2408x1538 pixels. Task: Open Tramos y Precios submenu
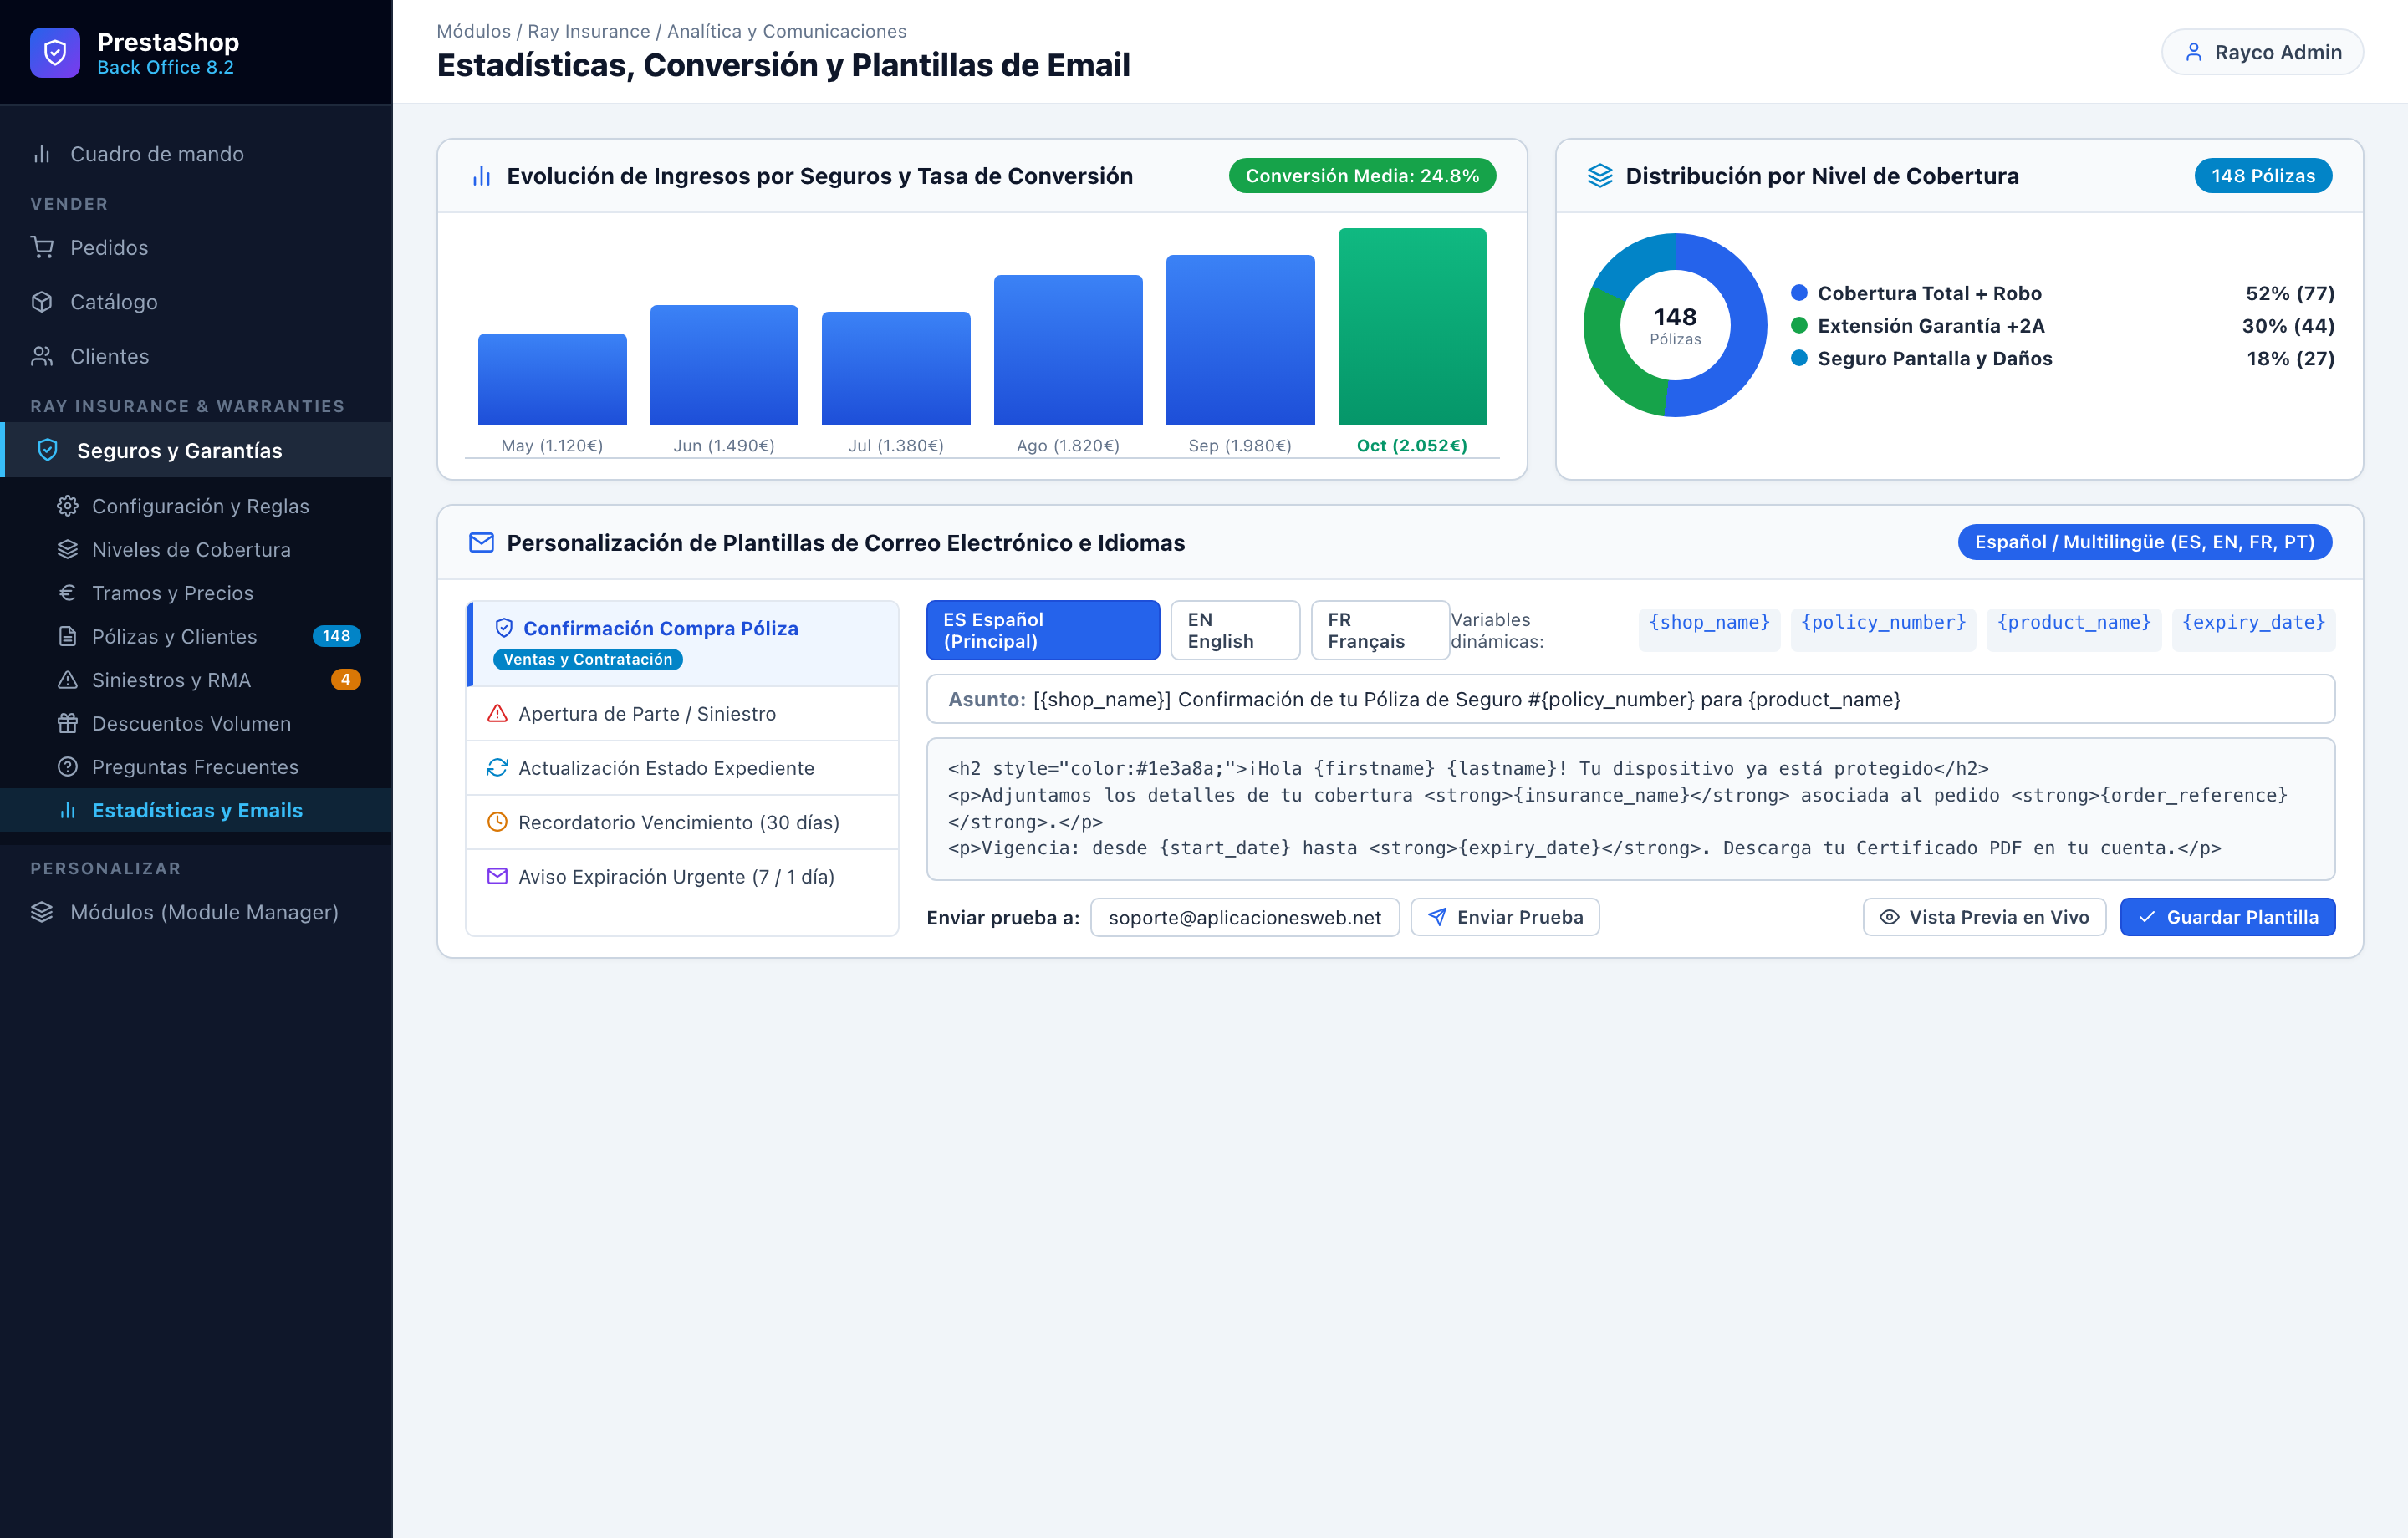pyautogui.click(x=196, y=593)
